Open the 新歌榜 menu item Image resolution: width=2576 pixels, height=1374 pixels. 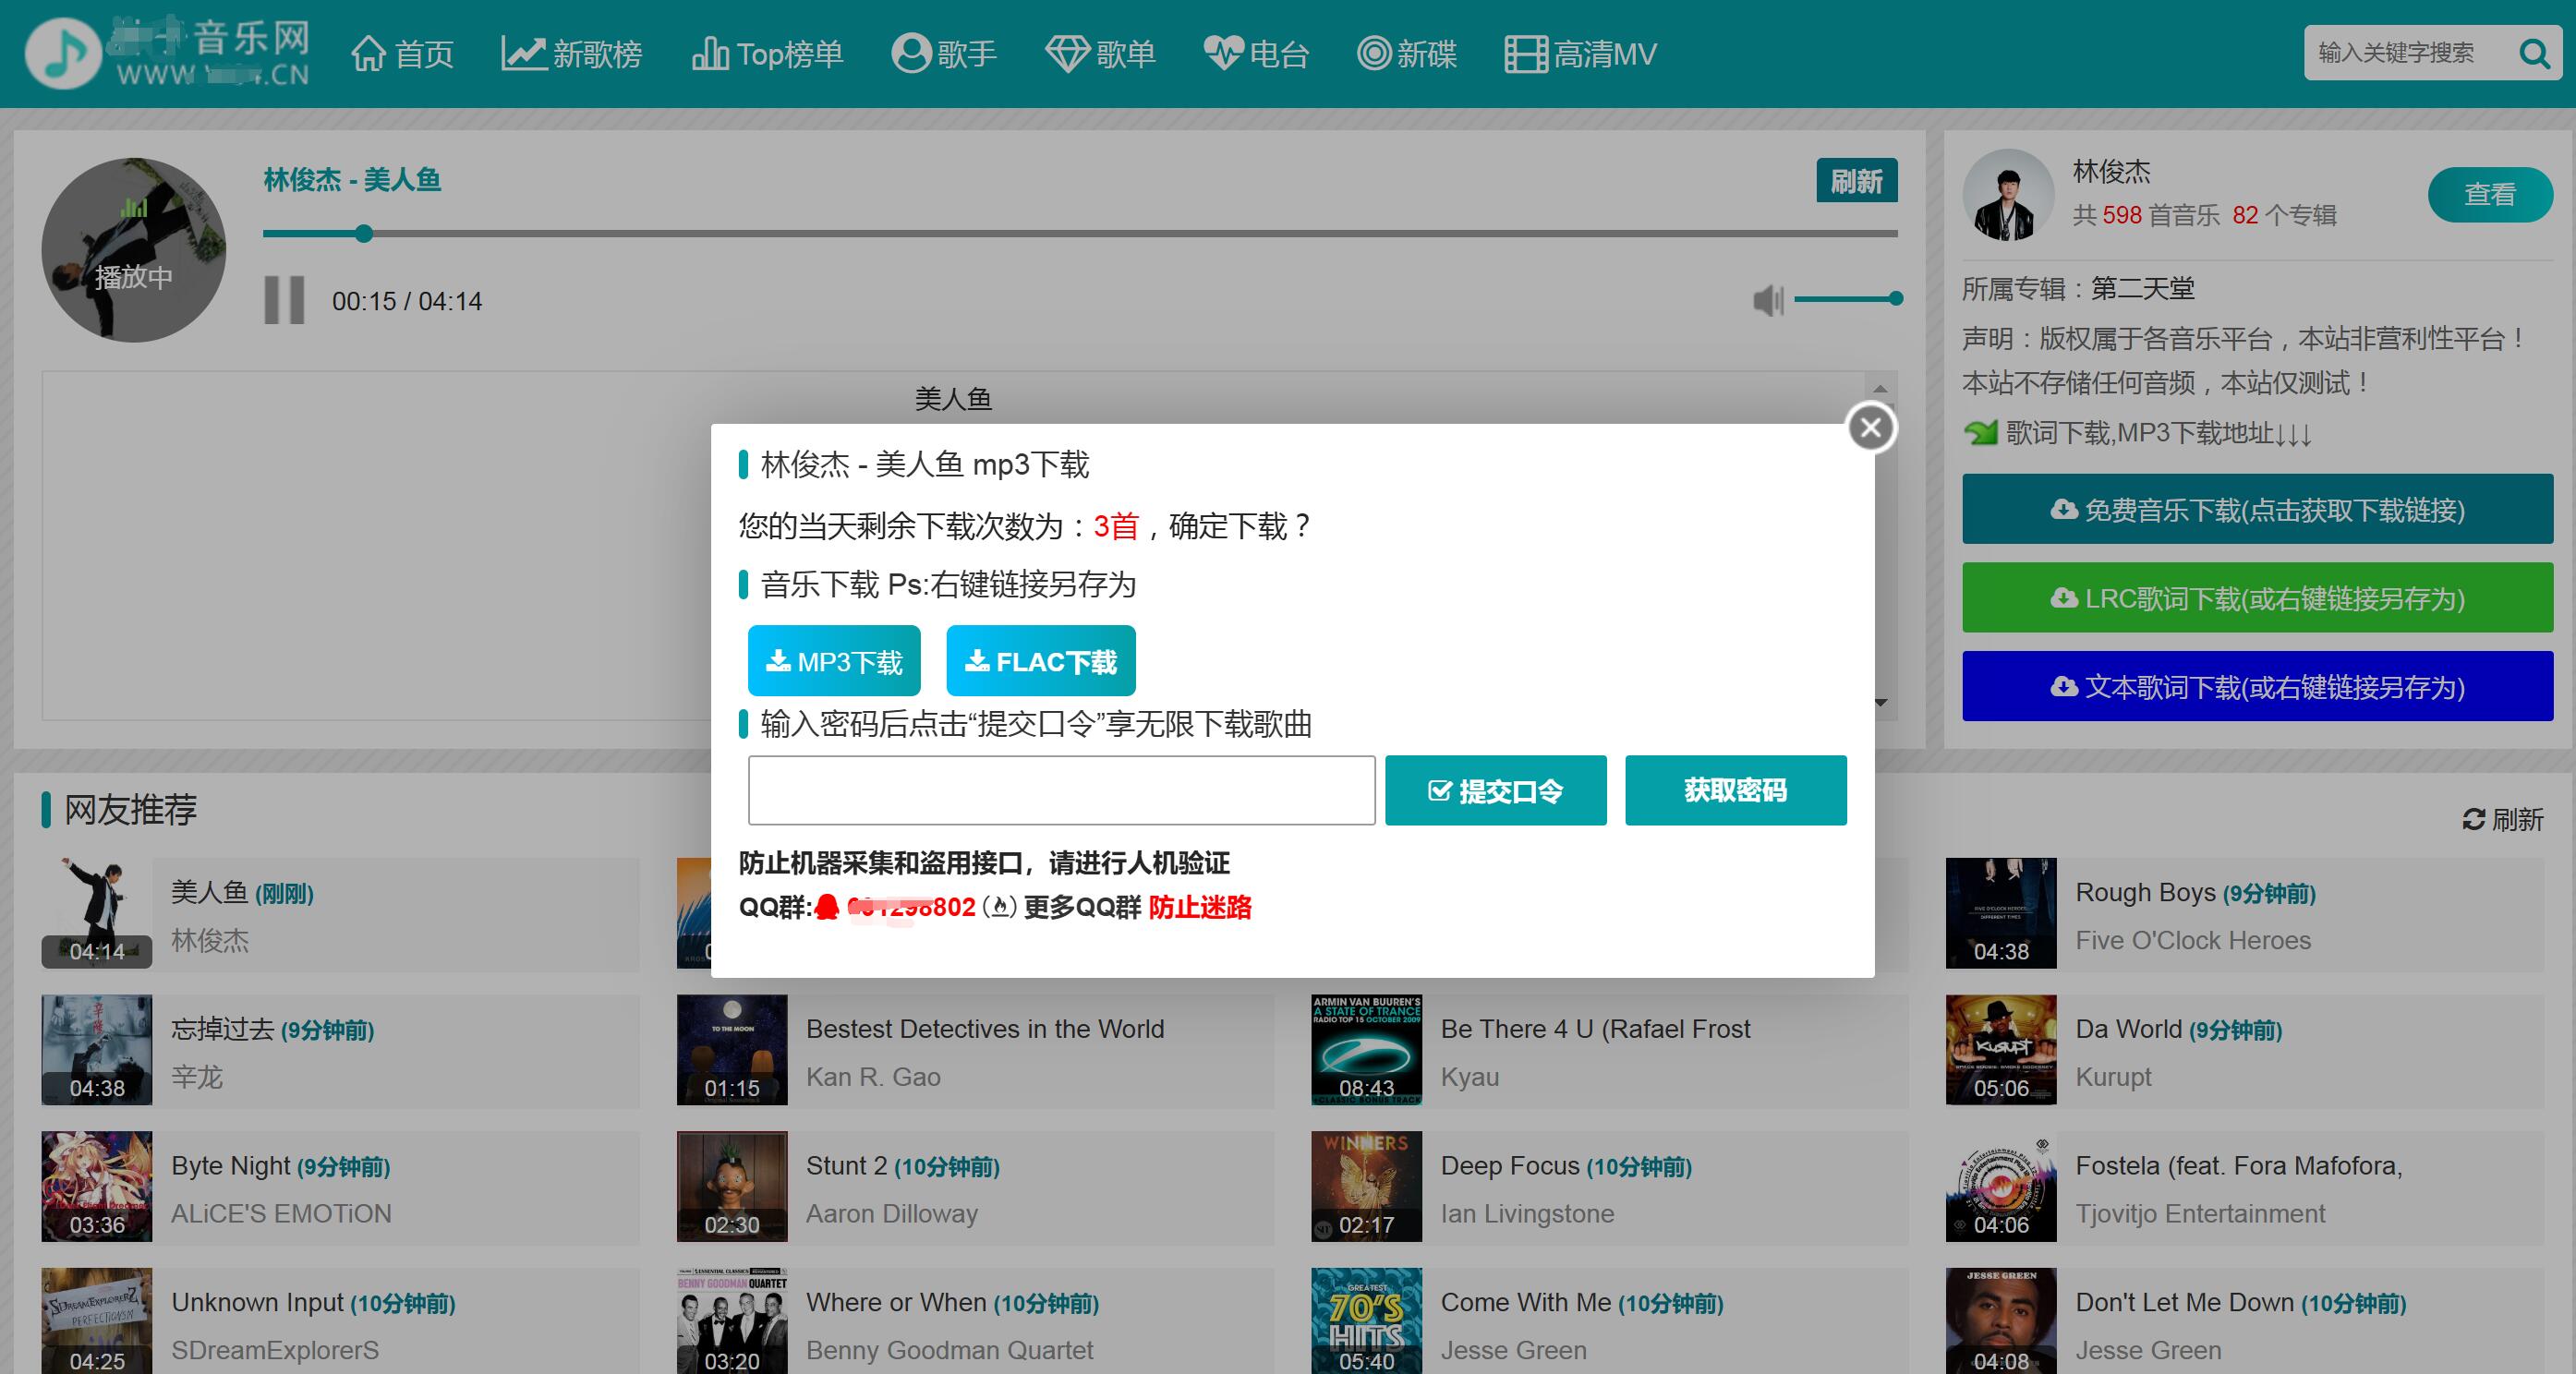click(570, 53)
